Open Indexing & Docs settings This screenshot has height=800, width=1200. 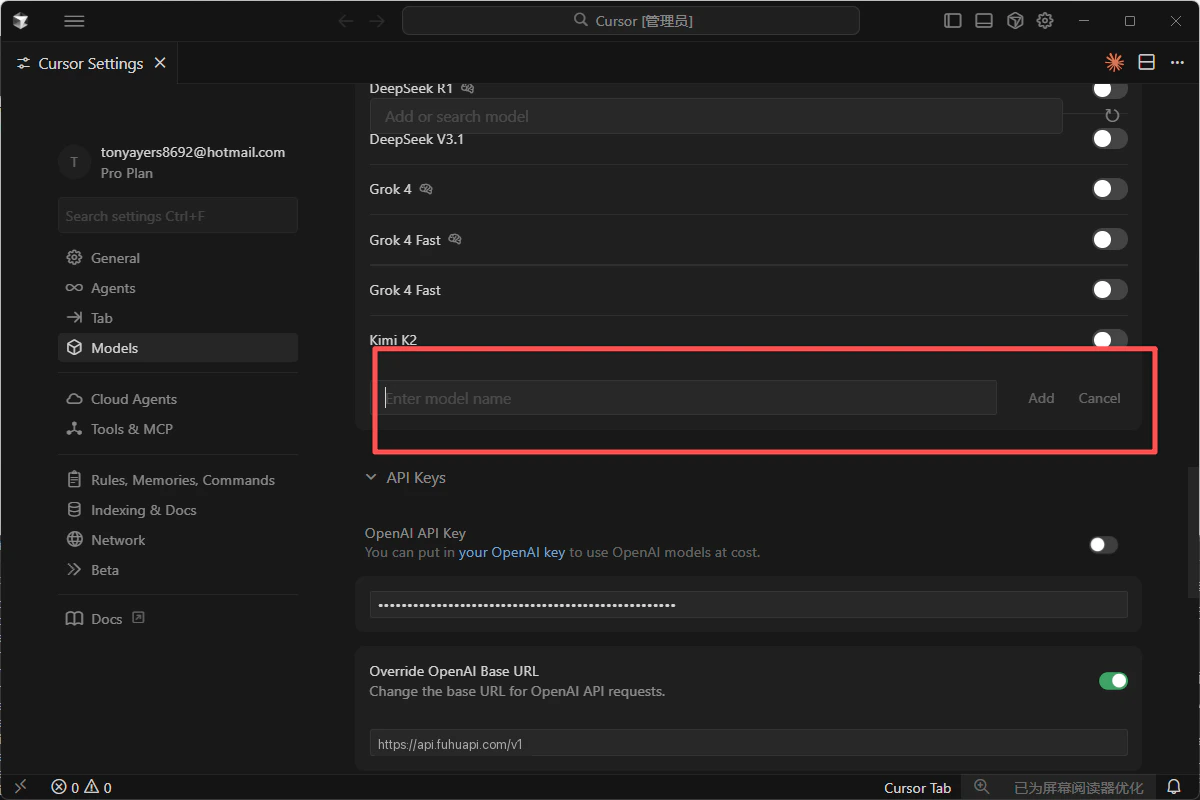[178, 510]
